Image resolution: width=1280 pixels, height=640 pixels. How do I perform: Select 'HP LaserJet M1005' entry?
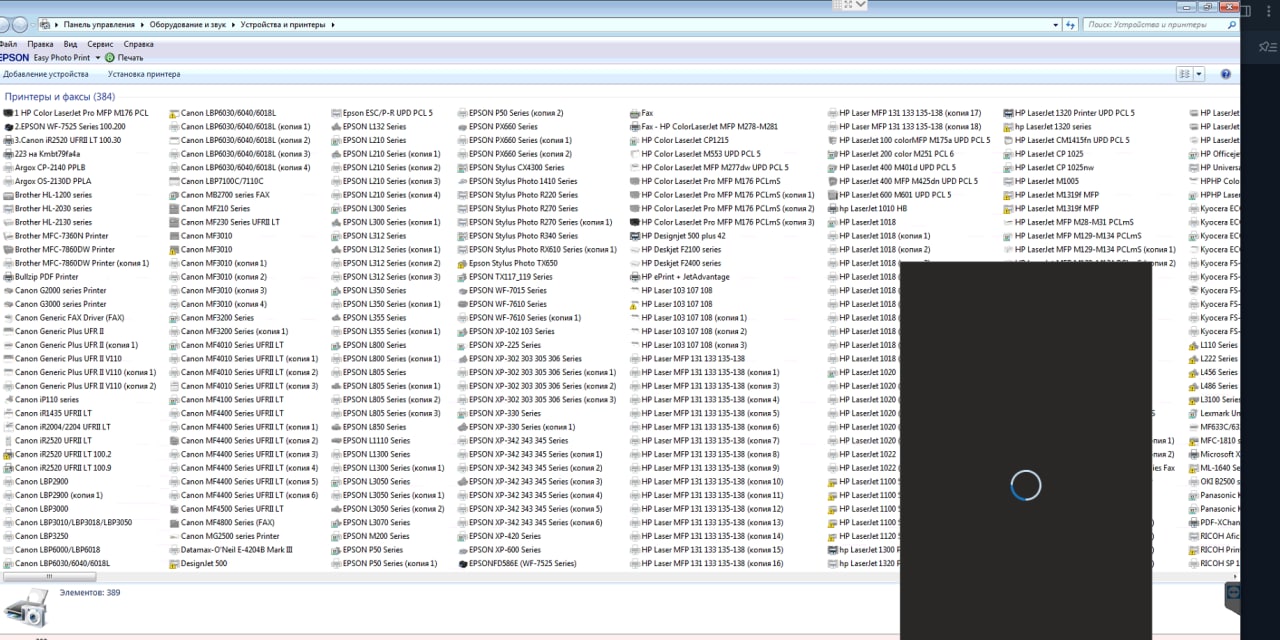click(x=1041, y=182)
